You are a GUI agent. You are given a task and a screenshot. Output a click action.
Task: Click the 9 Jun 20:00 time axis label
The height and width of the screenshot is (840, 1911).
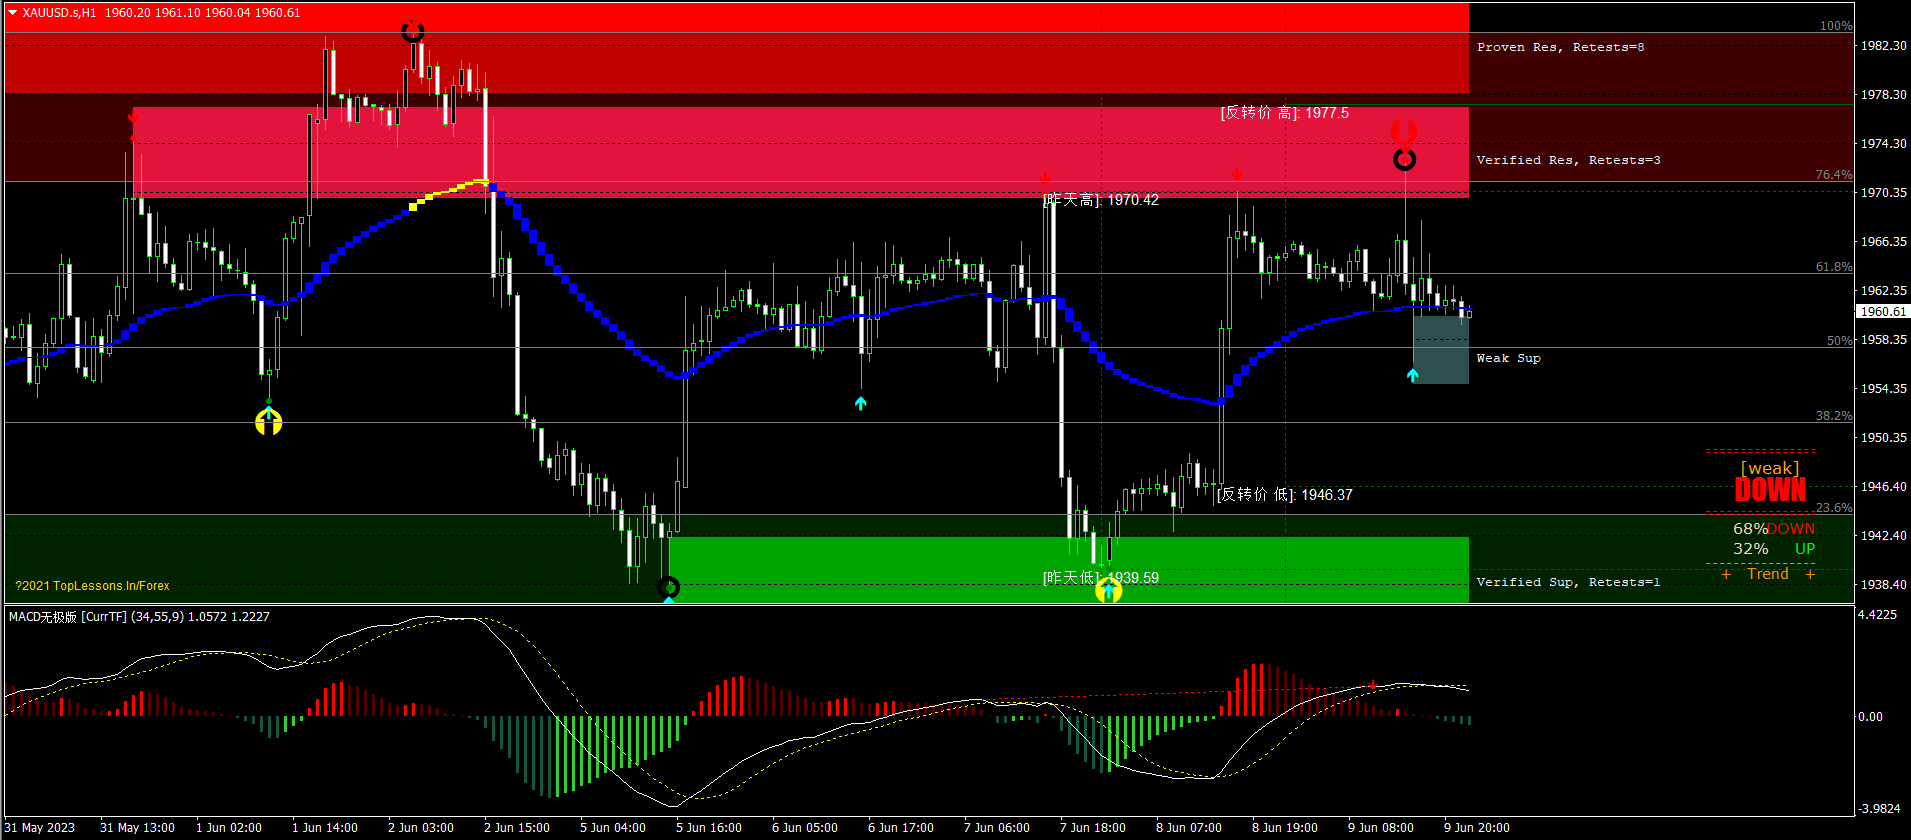point(1477,828)
